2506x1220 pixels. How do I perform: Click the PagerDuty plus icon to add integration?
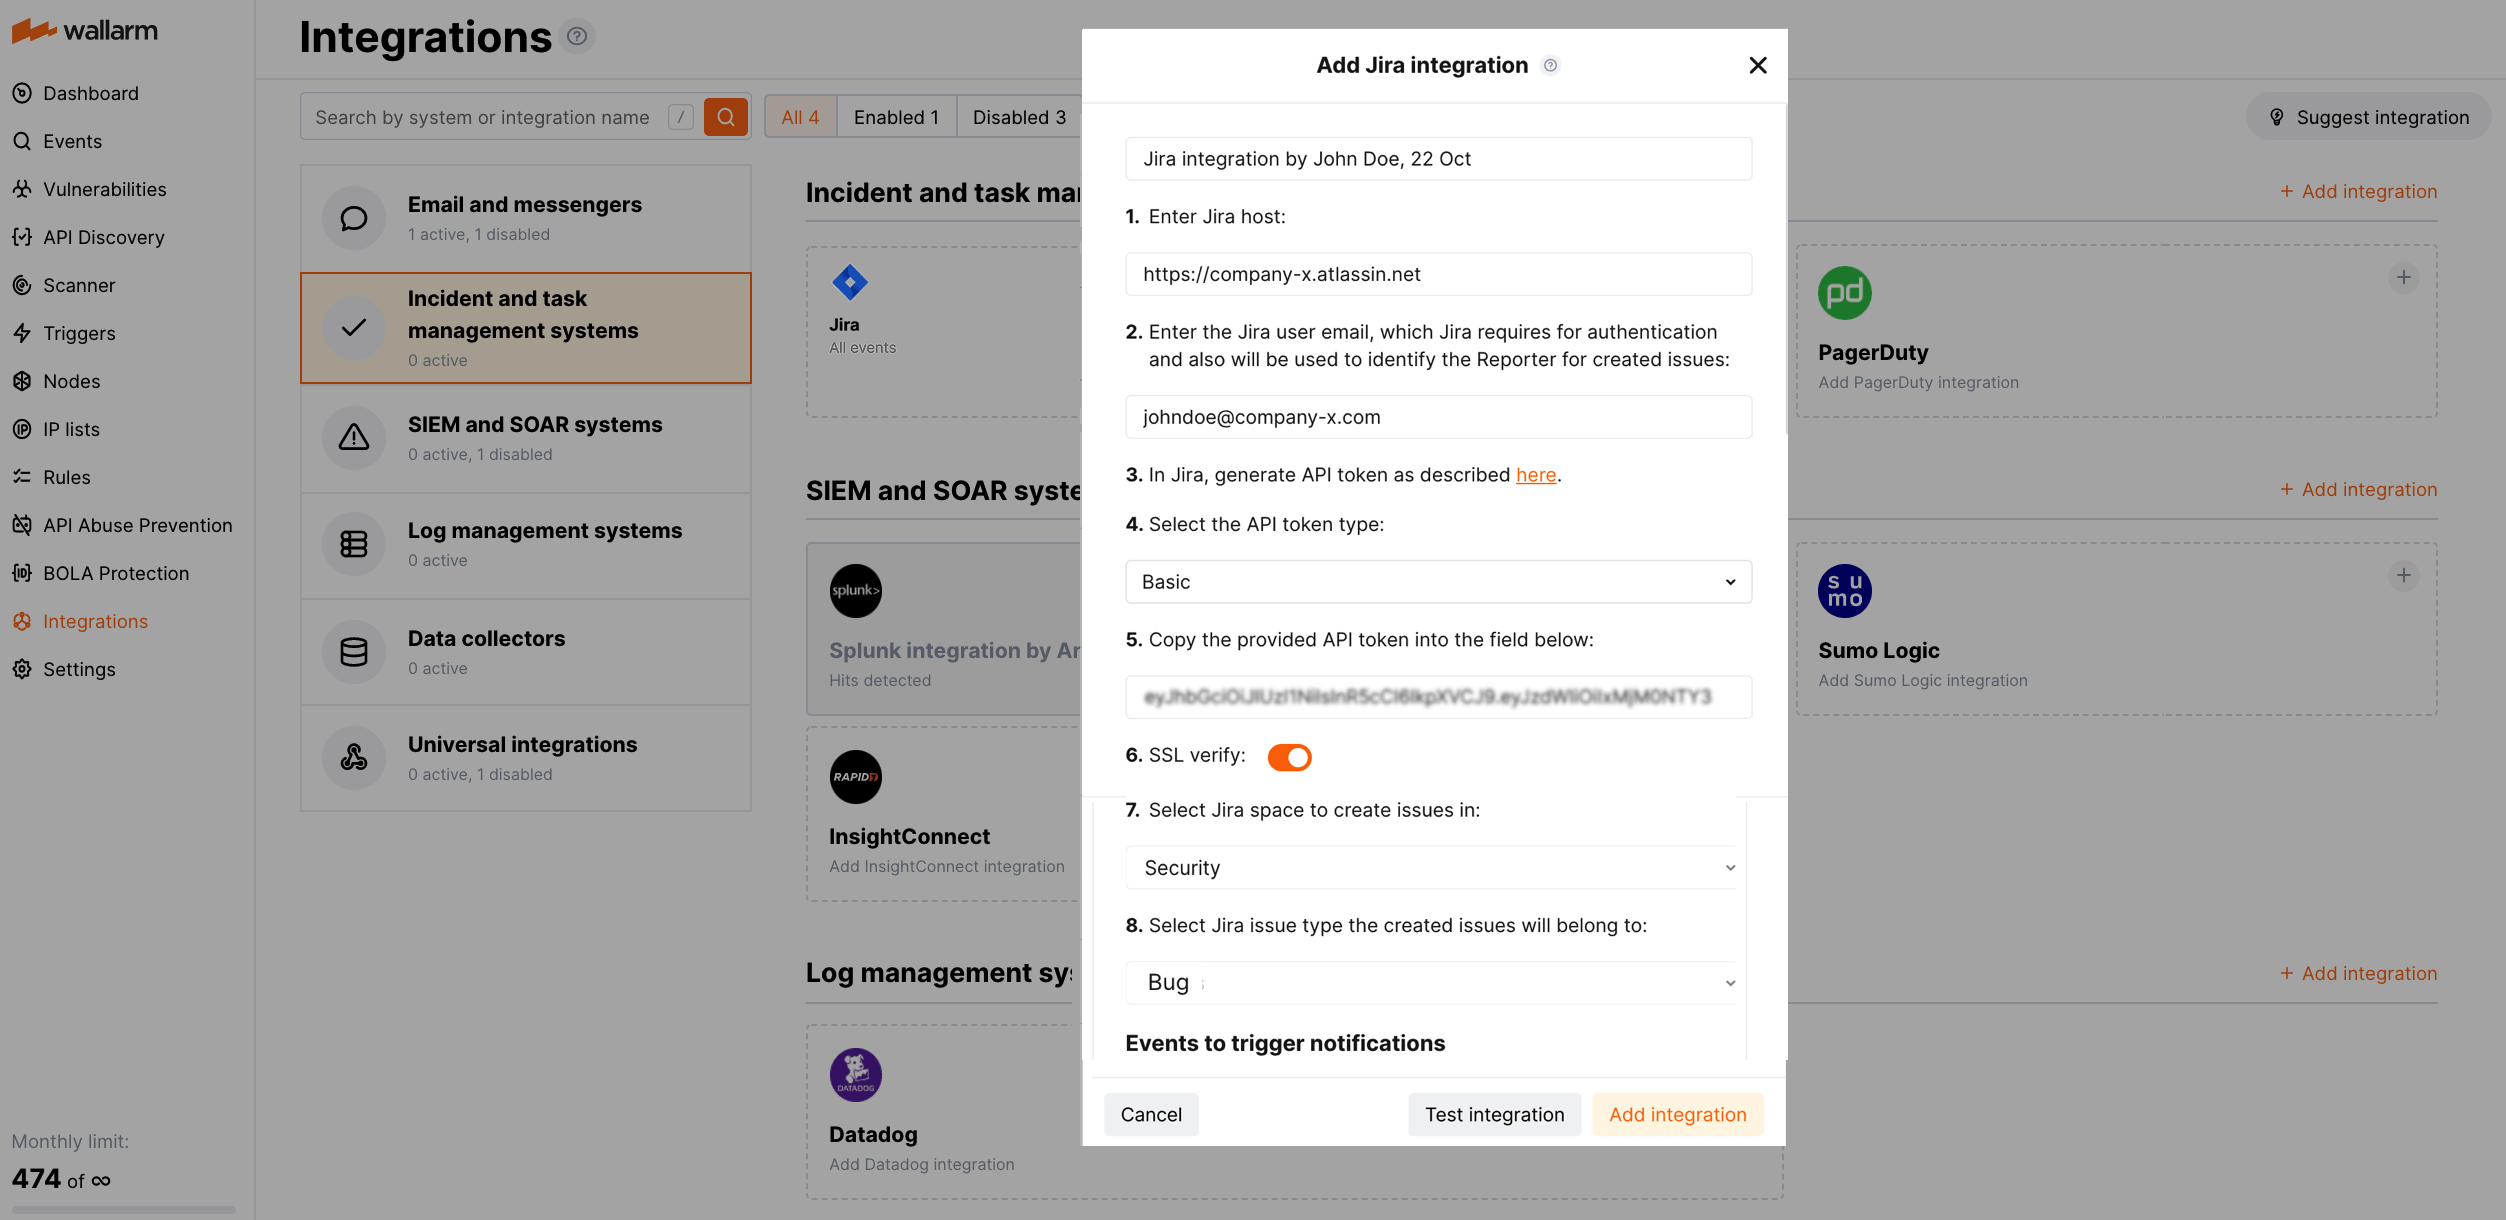(2404, 278)
